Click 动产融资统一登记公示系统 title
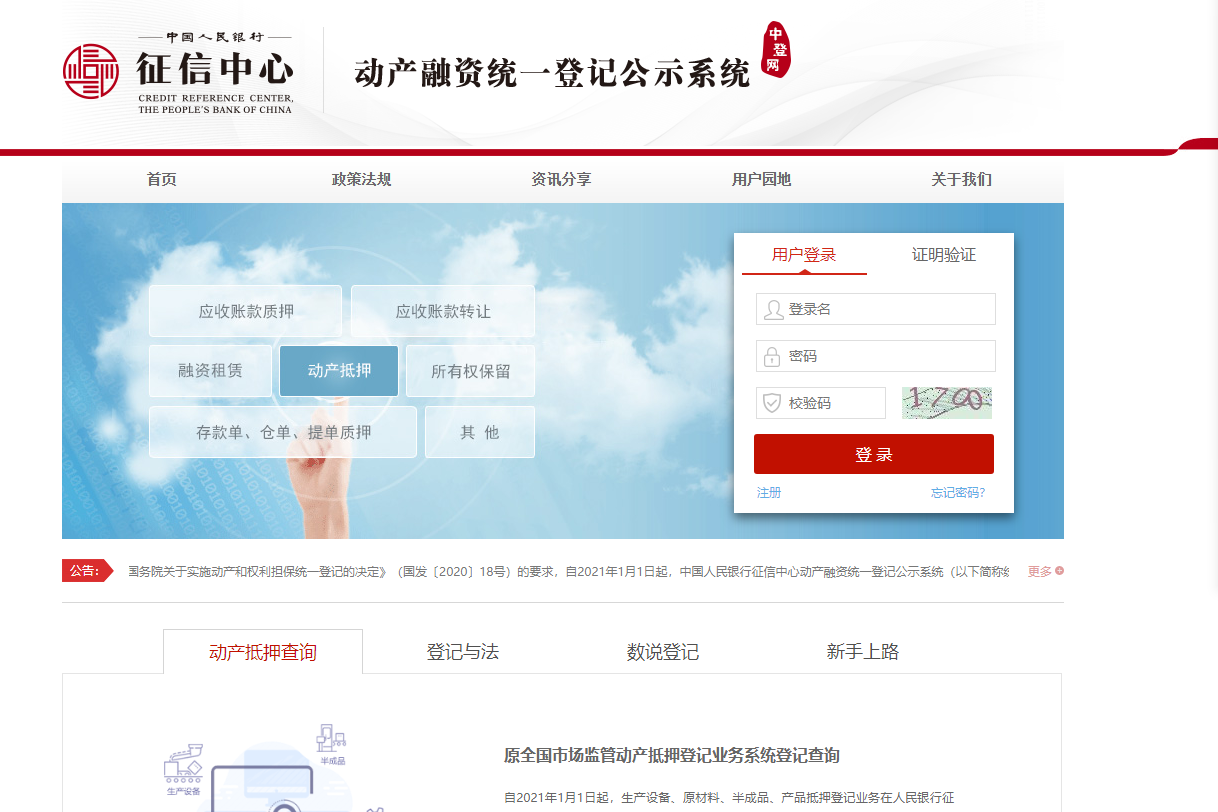The width and height of the screenshot is (1218, 812). [x=552, y=74]
